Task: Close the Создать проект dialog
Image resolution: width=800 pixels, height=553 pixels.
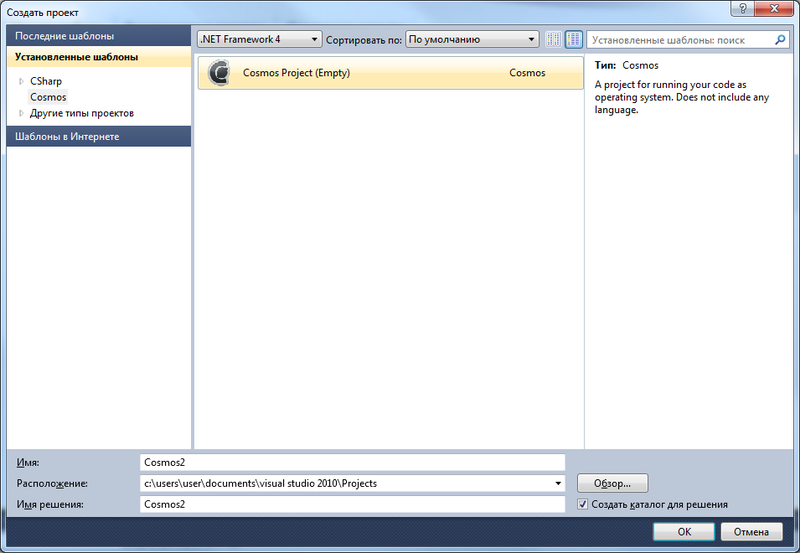Action: (x=774, y=8)
